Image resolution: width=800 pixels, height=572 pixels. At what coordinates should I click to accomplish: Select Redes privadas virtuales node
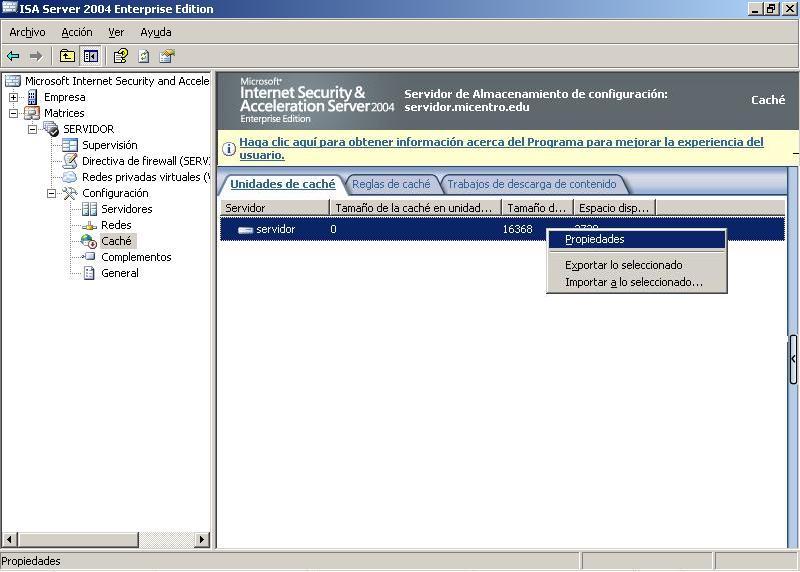pos(141,177)
